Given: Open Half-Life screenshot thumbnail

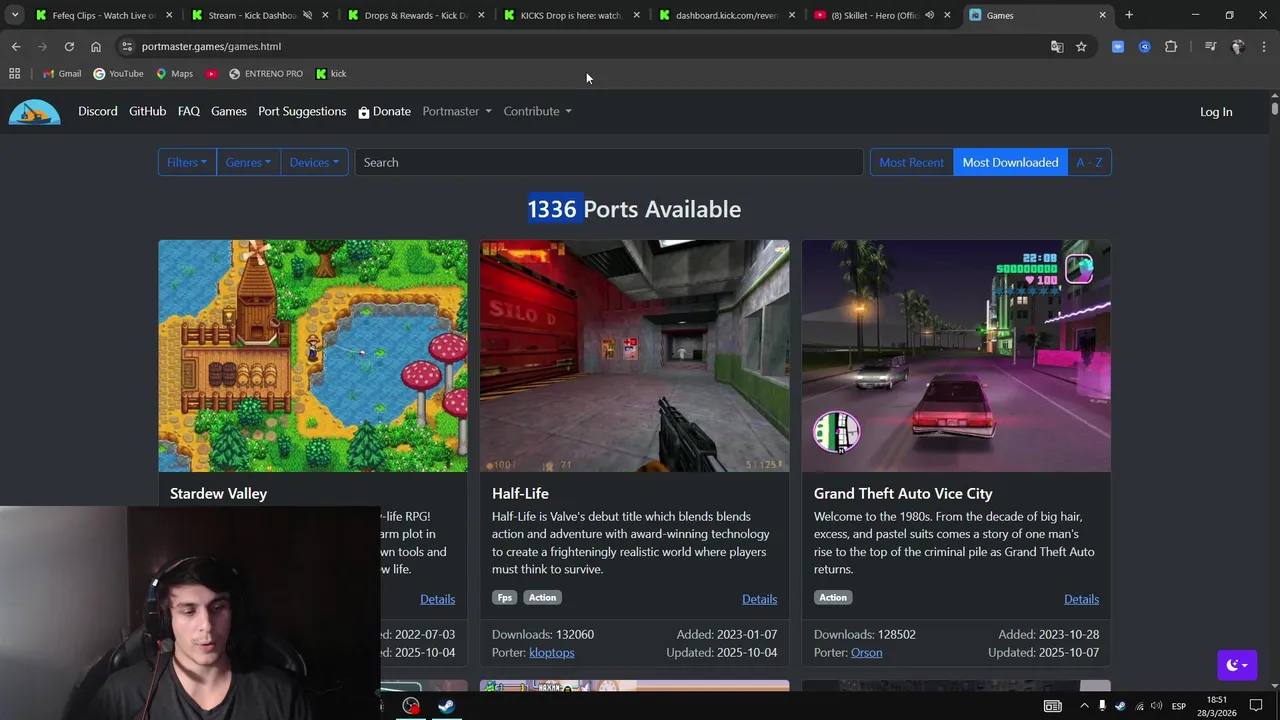Looking at the screenshot, I should click(x=634, y=355).
